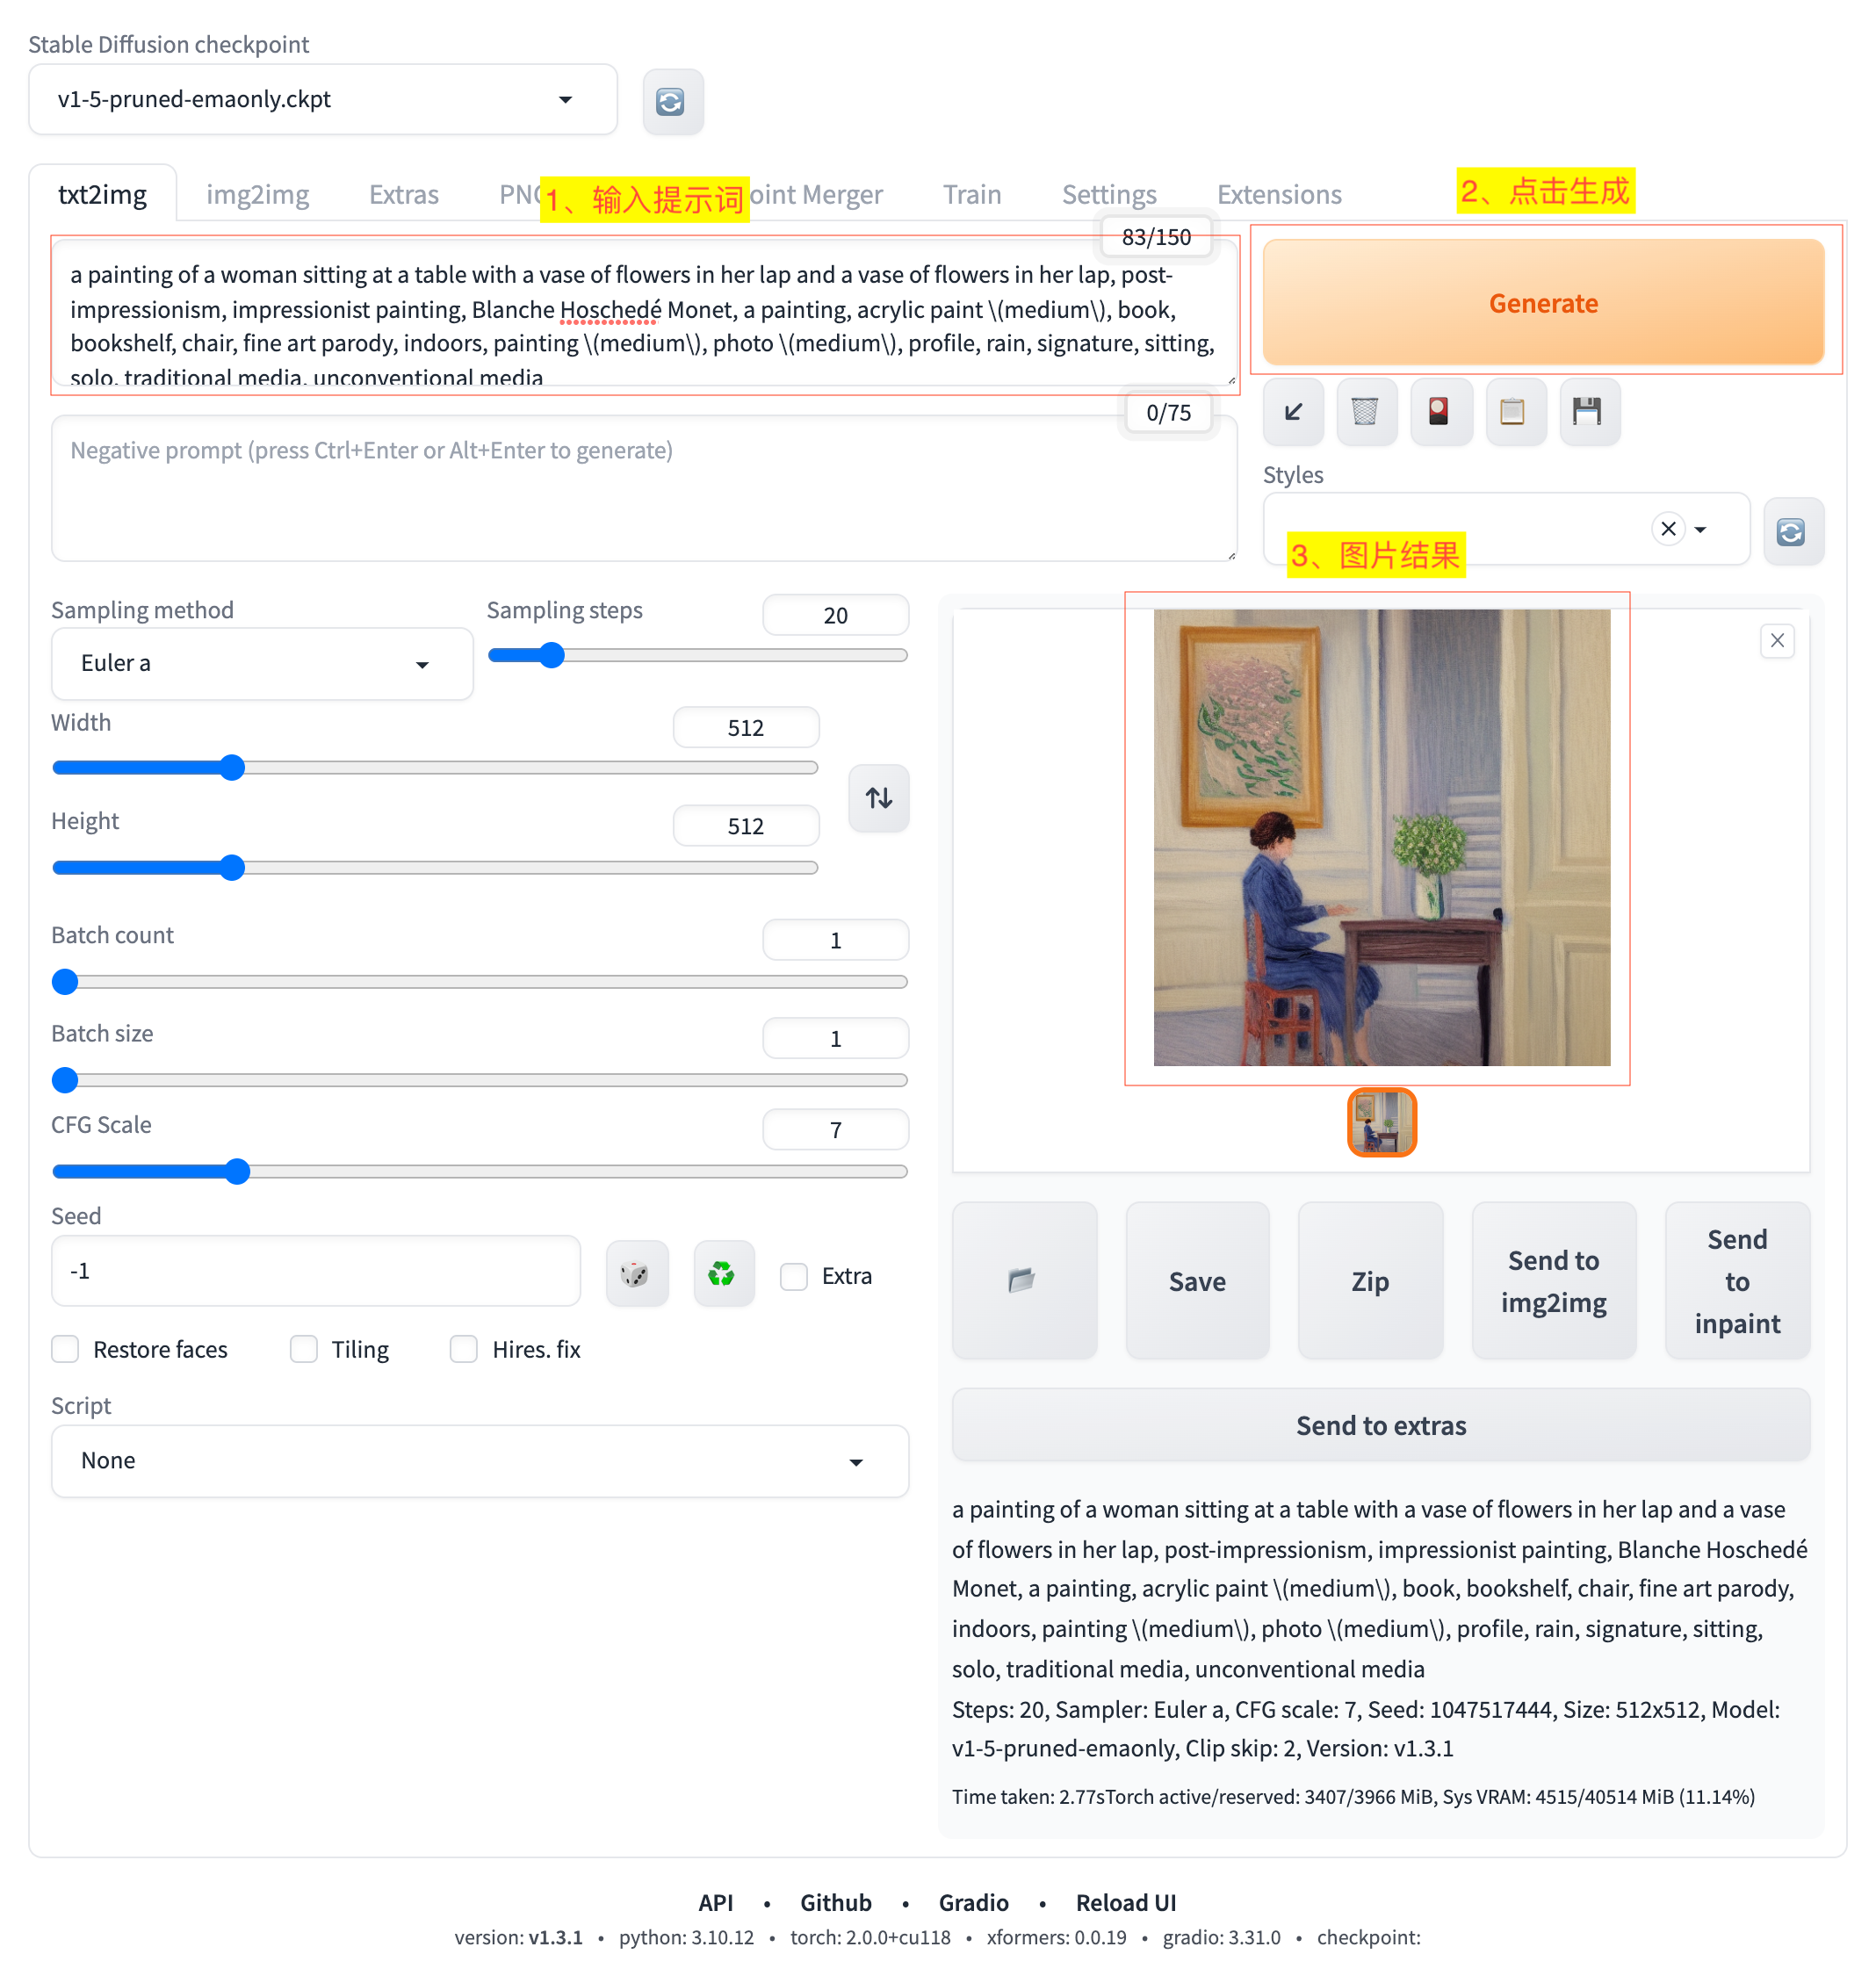Switch to the img2img tab
Viewport: 1876px width, 1983px height.
257,194
